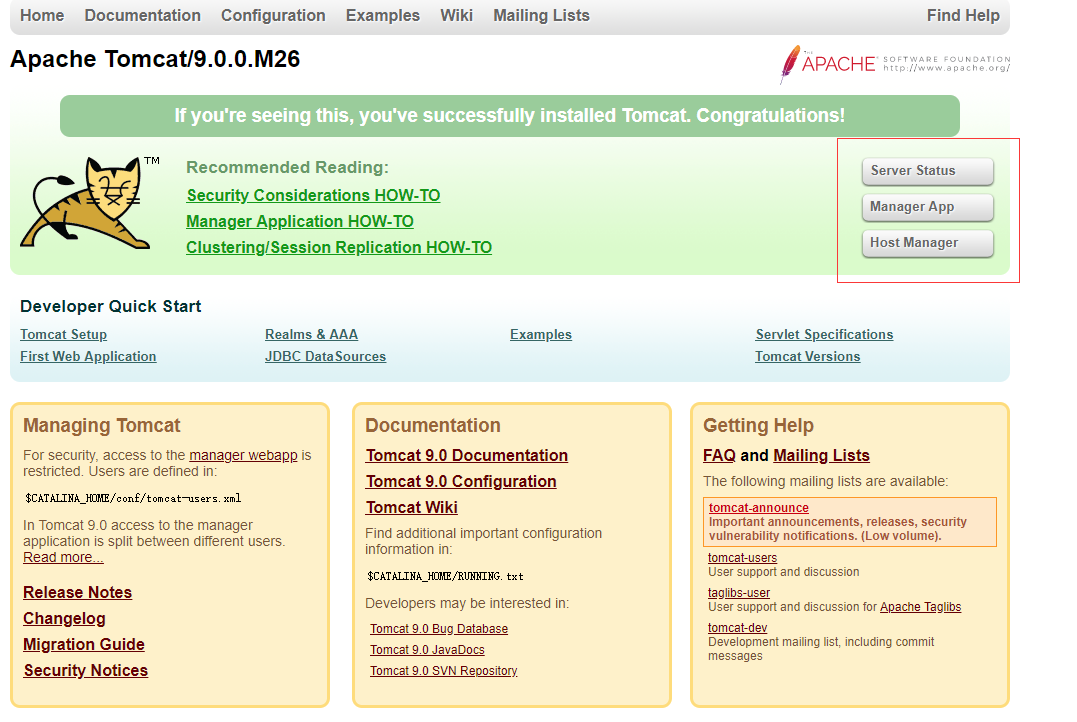Viewport: 1077px width, 722px height.
Task: Open Tomcat 9.0 Configuration link
Action: coord(461,482)
